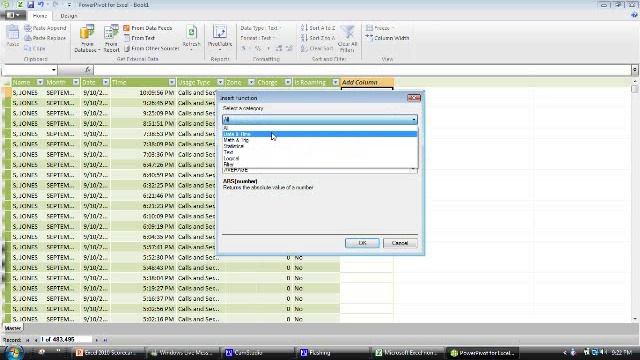Close the Insert Function dialog
640x360 pixels.
(413, 98)
